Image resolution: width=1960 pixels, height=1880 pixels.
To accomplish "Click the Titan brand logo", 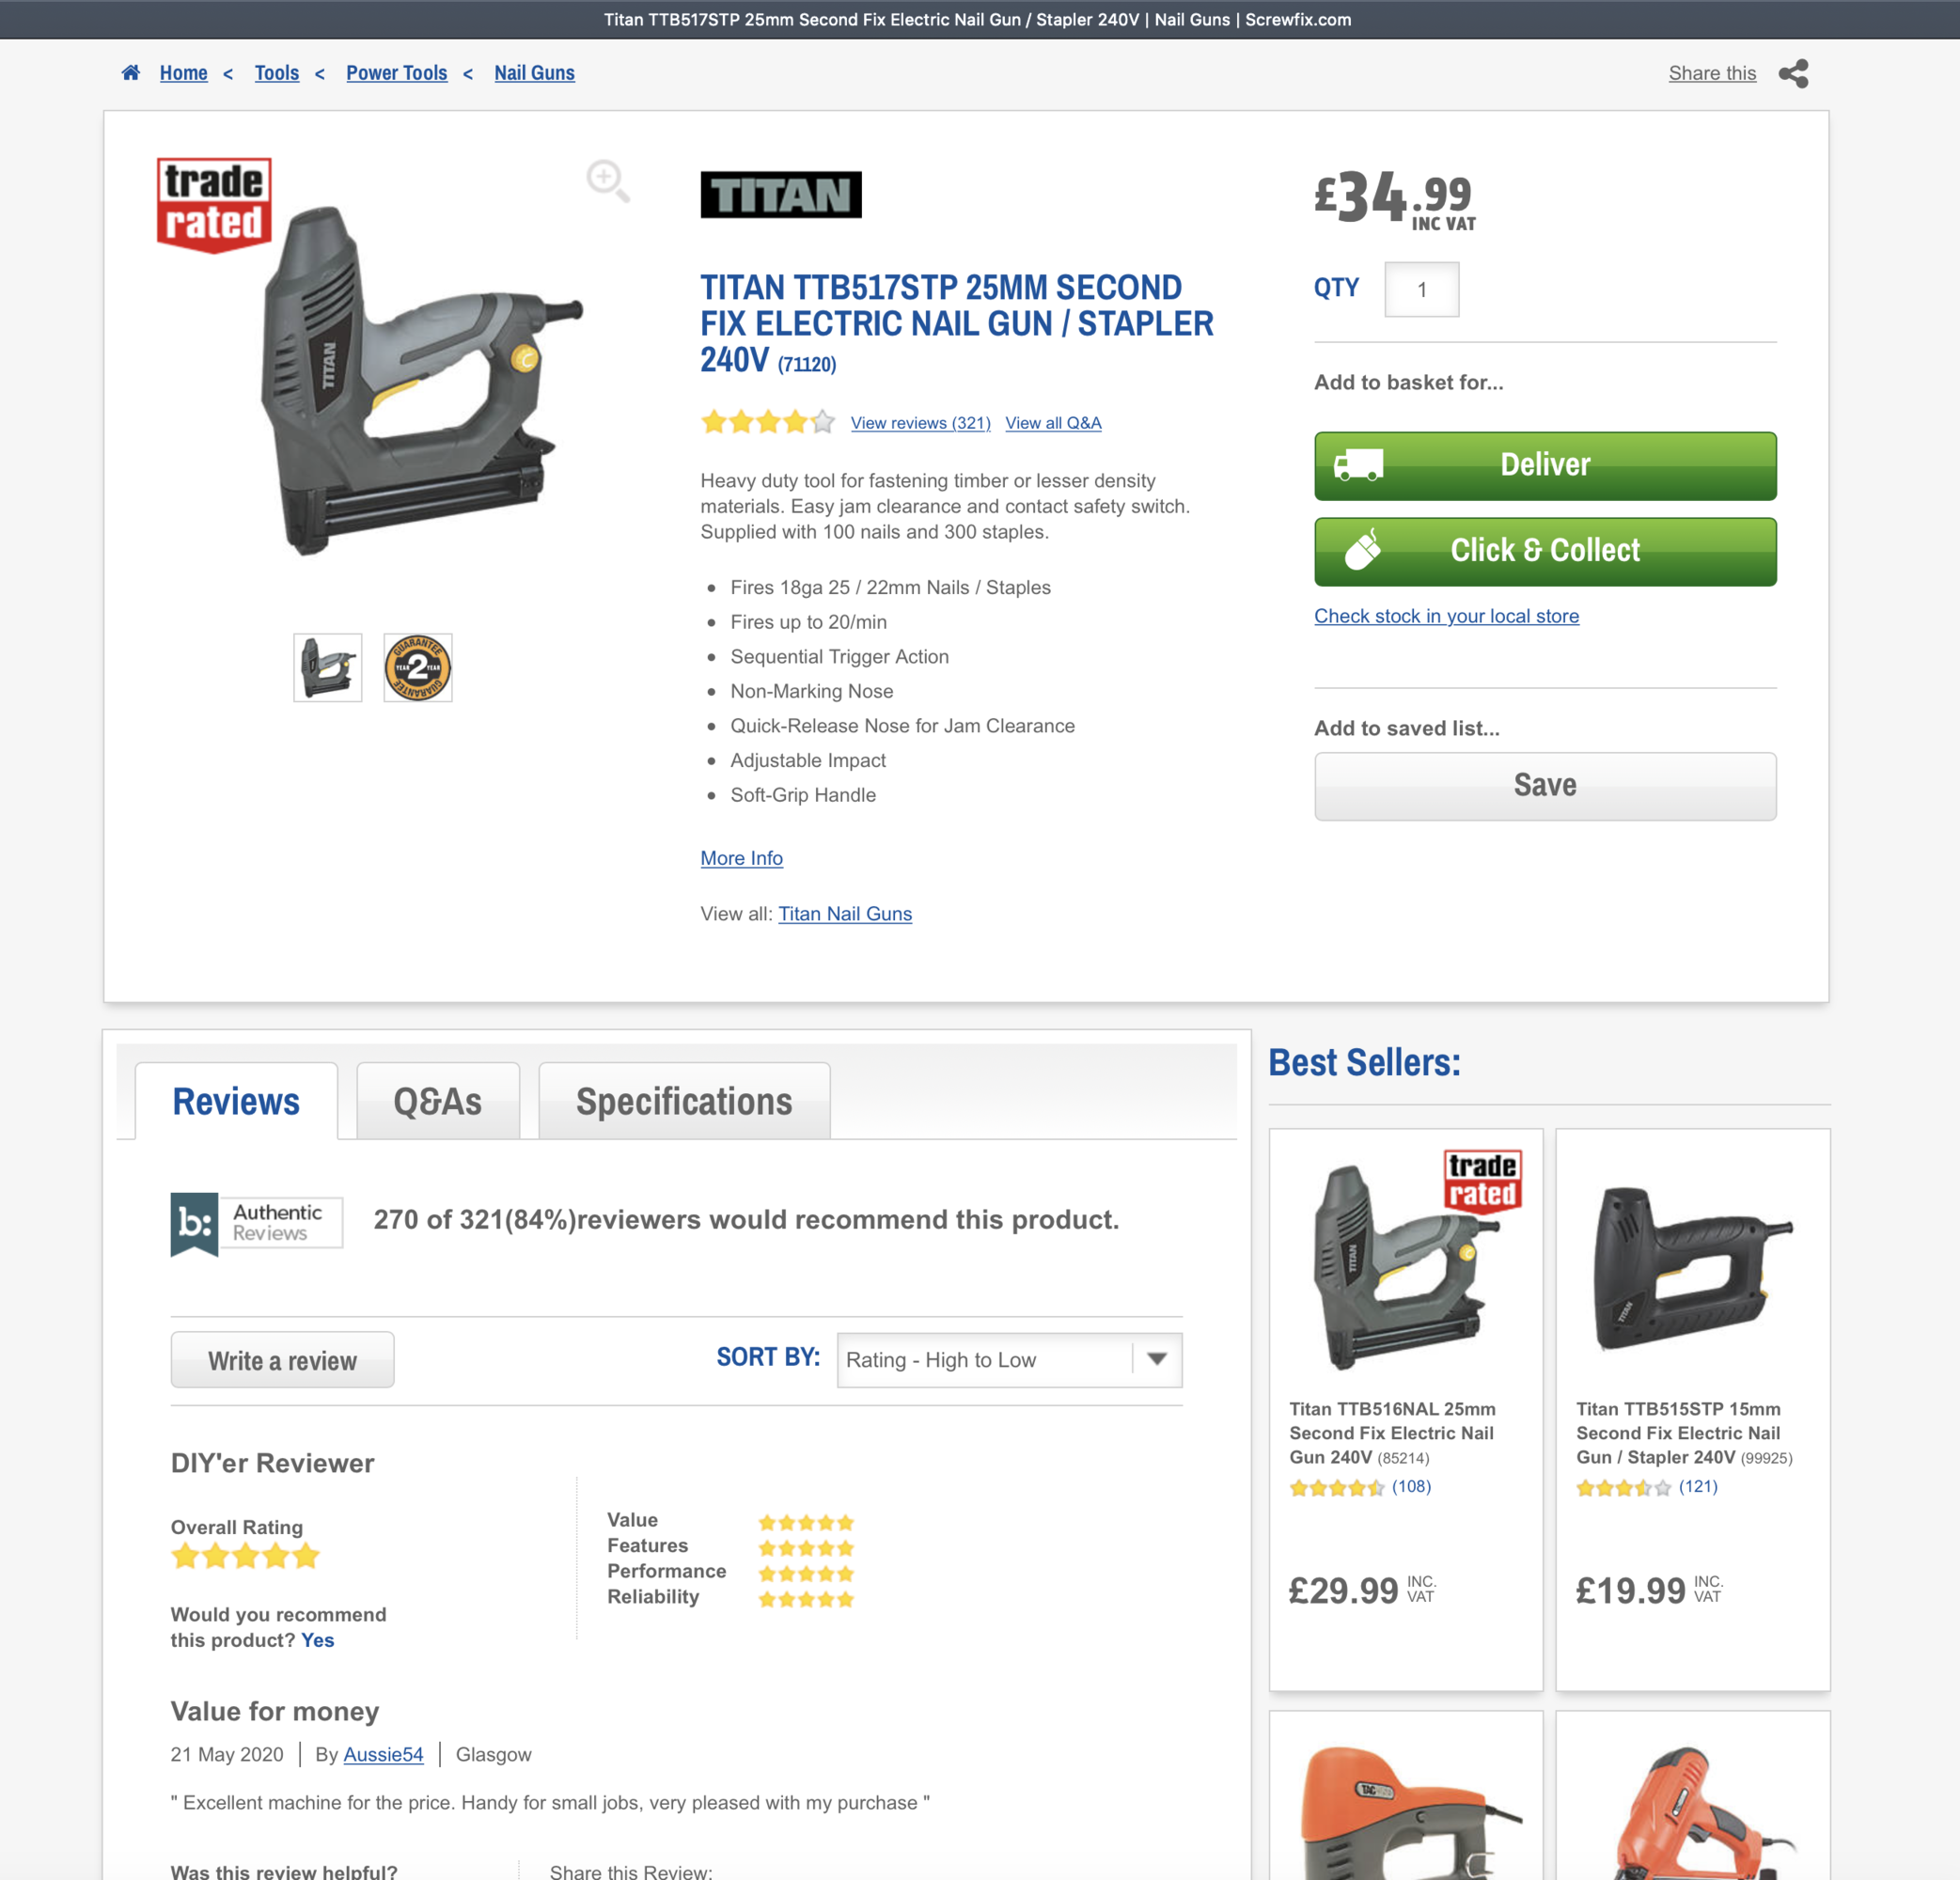I will click(x=781, y=195).
